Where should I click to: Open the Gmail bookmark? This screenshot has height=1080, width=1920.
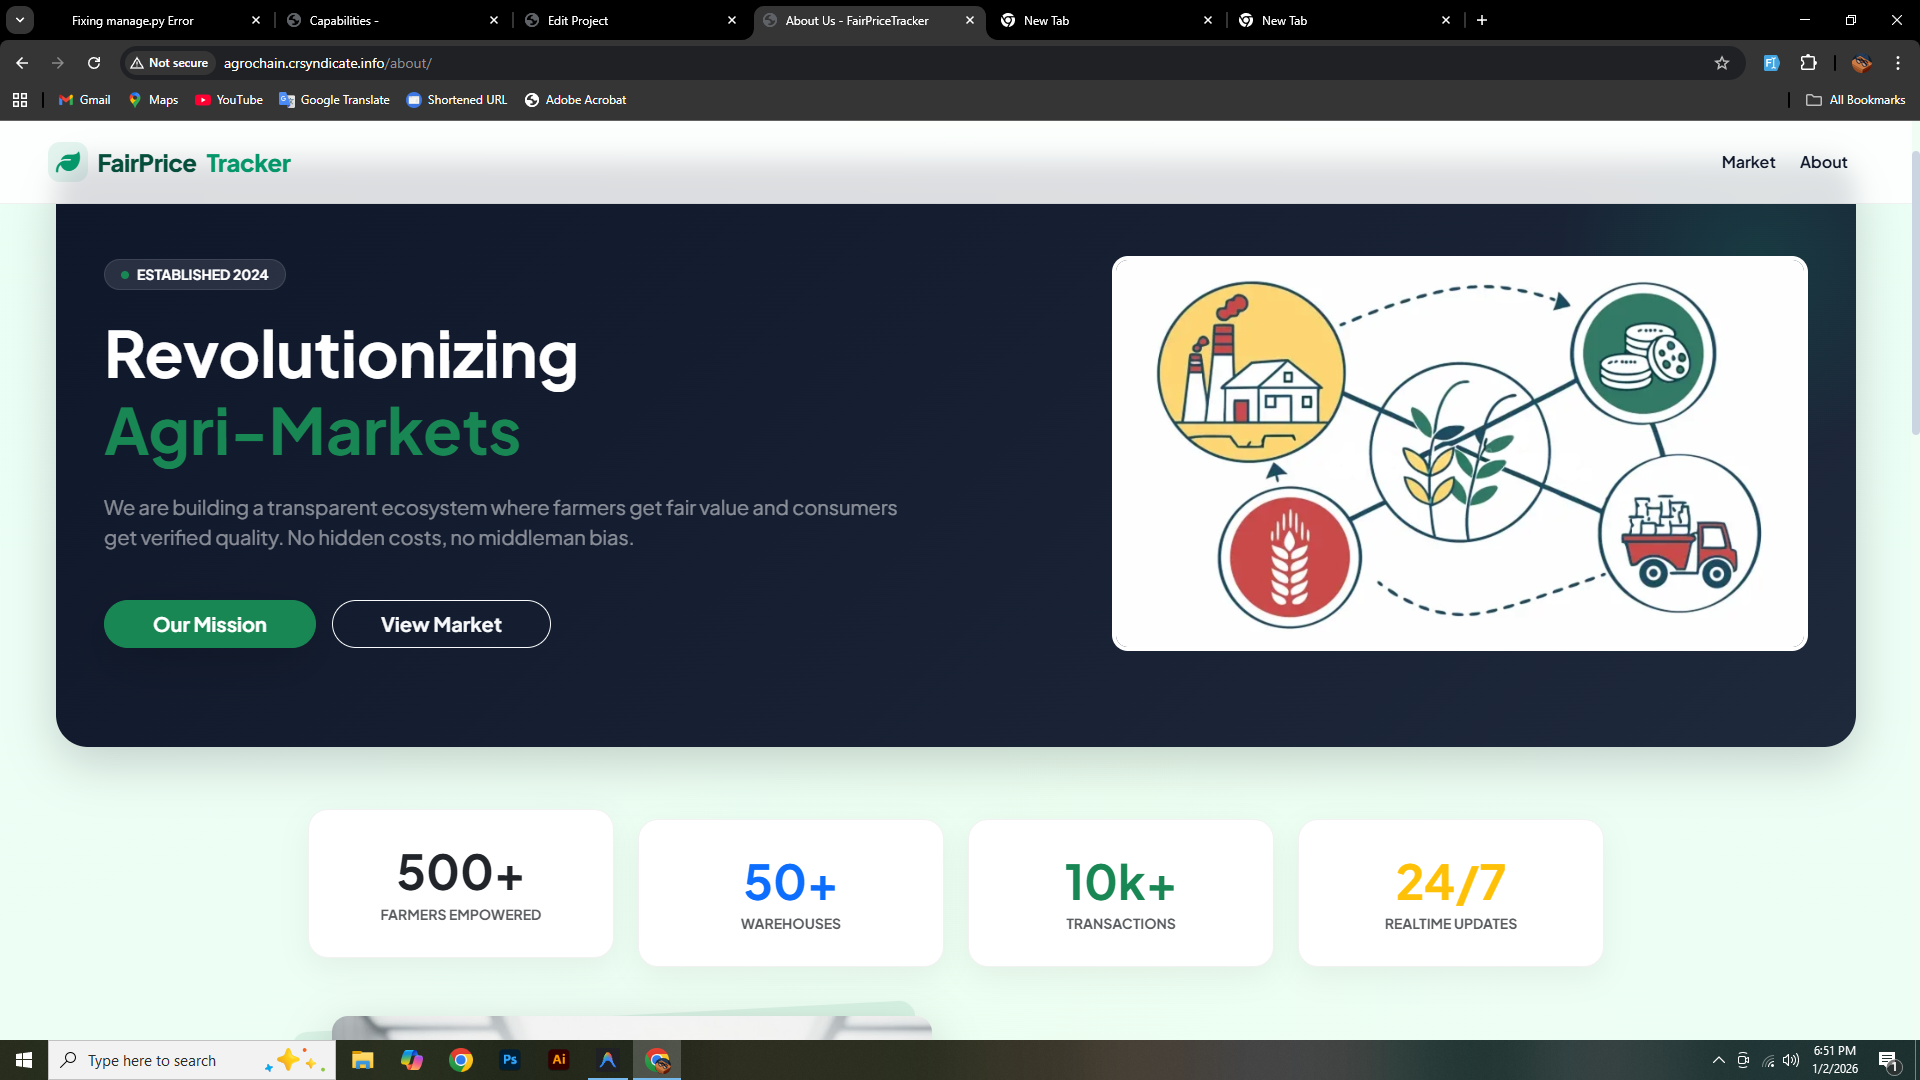click(x=85, y=100)
